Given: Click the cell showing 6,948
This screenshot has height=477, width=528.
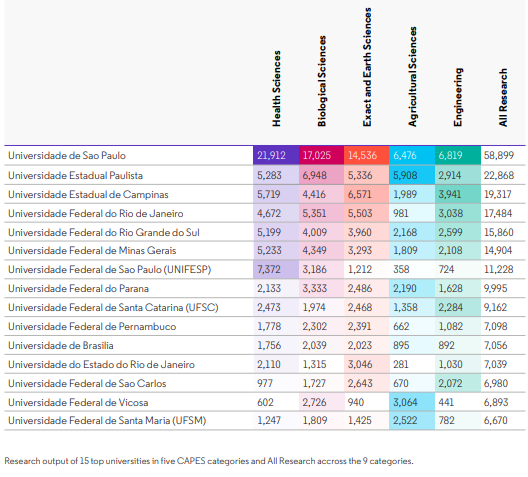Looking at the screenshot, I should coord(321,175).
